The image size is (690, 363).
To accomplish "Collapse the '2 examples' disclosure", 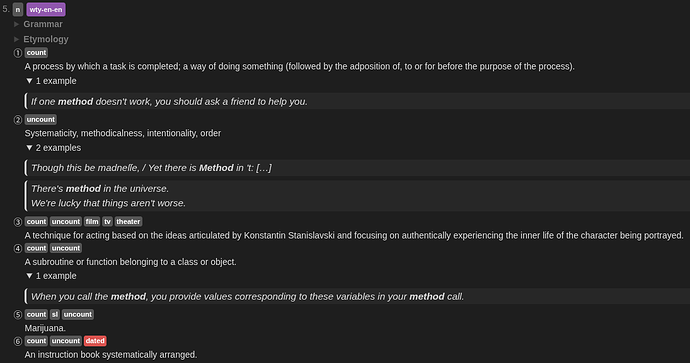I will (x=54, y=148).
